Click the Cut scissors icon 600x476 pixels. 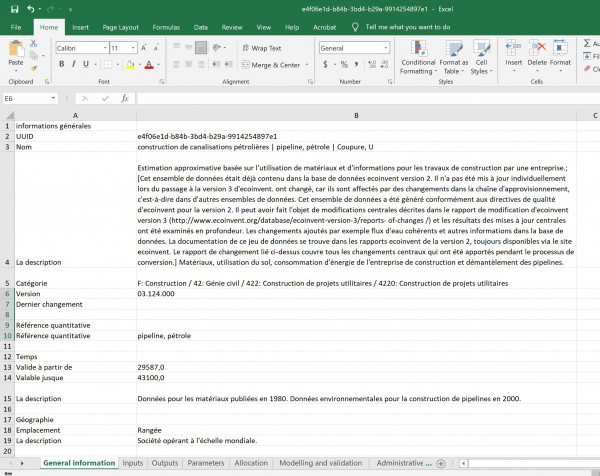34,44
